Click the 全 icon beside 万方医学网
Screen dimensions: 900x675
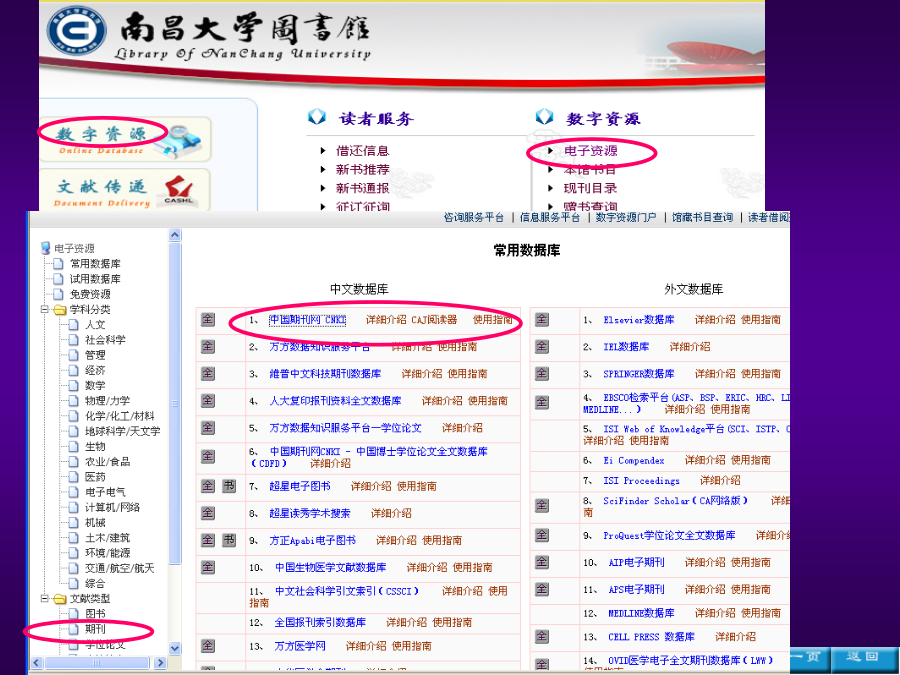[x=208, y=646]
